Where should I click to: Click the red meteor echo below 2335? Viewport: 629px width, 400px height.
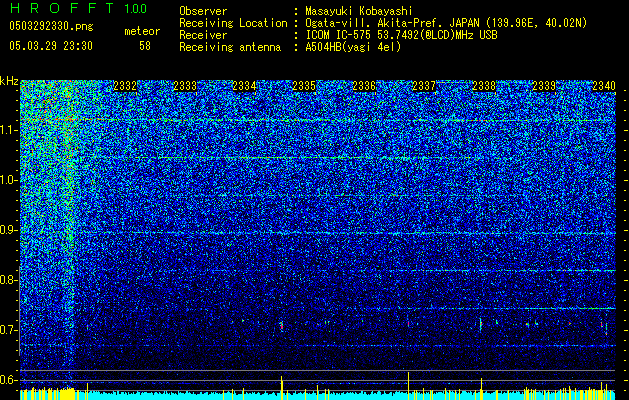(x=282, y=326)
